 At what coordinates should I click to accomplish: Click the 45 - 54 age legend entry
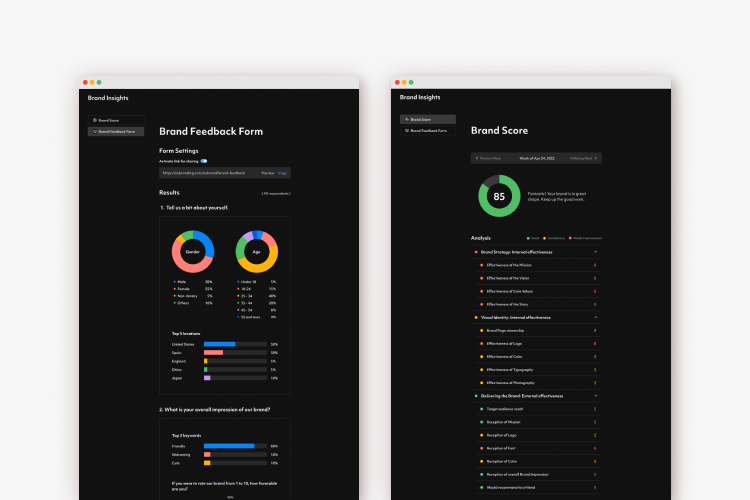pos(257,310)
